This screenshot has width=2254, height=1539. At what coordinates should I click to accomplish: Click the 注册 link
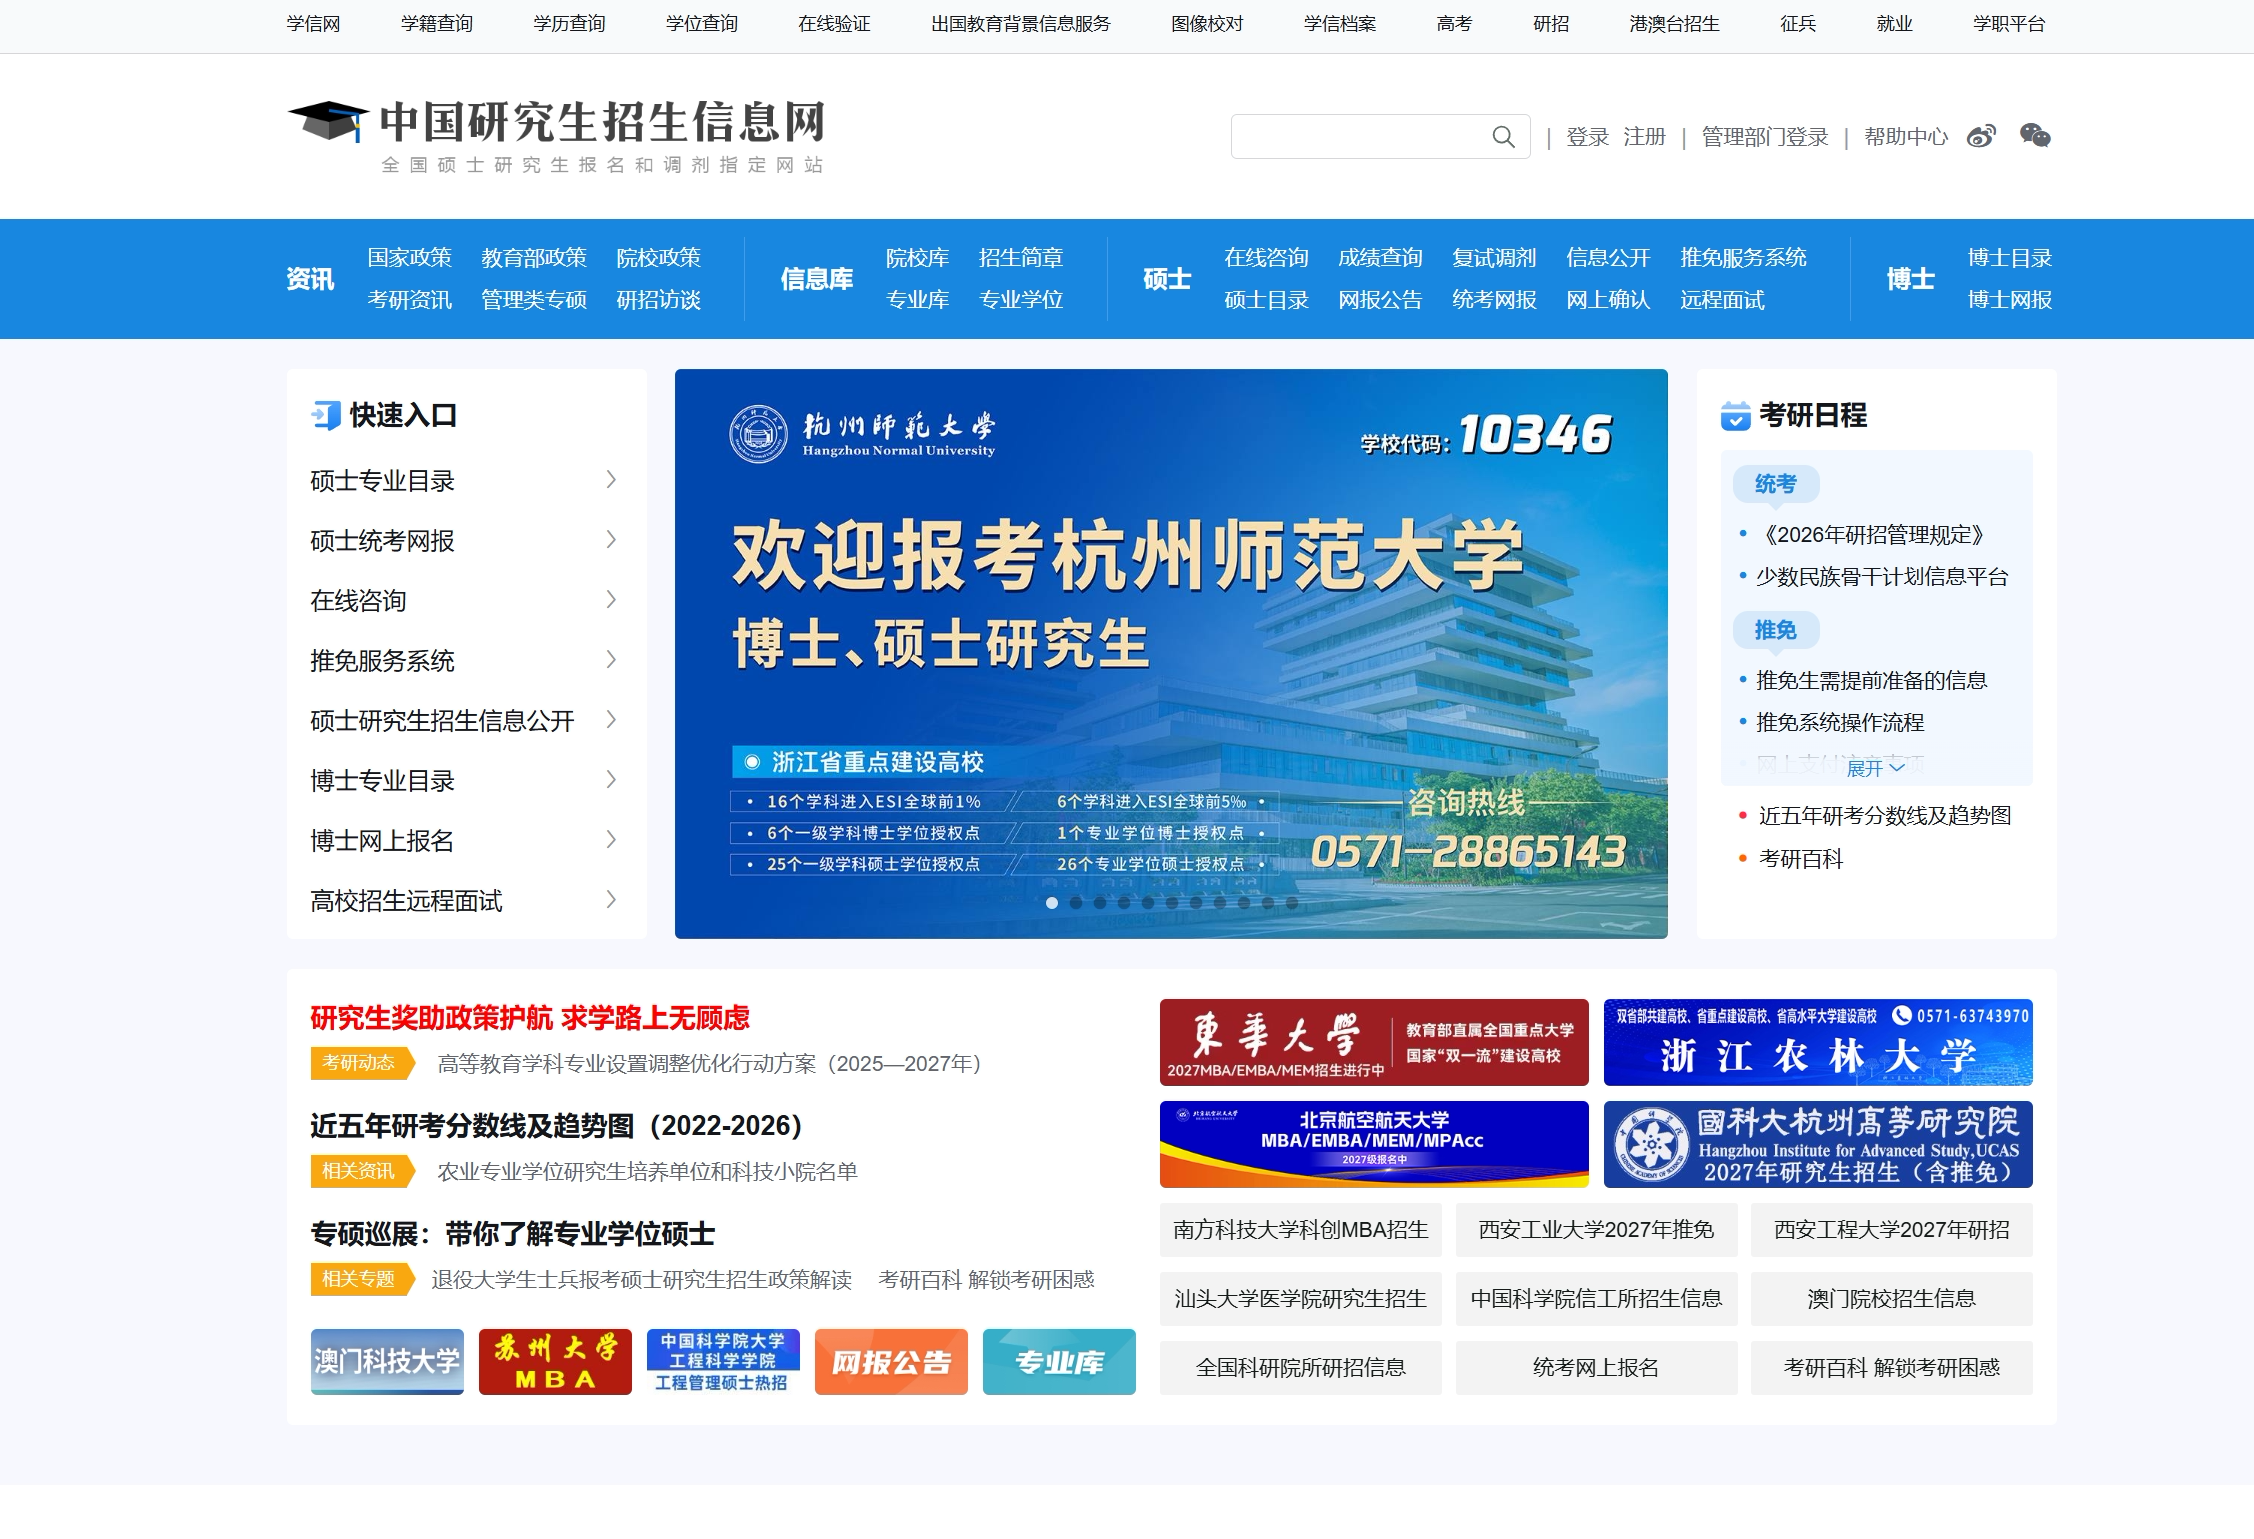tap(1644, 137)
